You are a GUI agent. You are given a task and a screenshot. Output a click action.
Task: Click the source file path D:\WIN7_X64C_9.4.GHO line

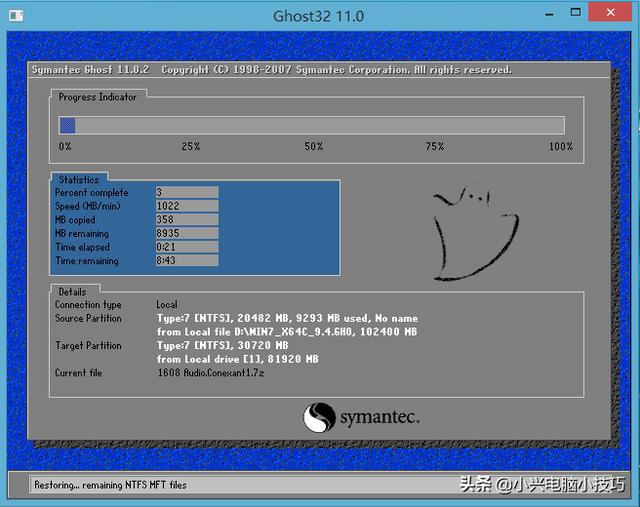coord(287,332)
